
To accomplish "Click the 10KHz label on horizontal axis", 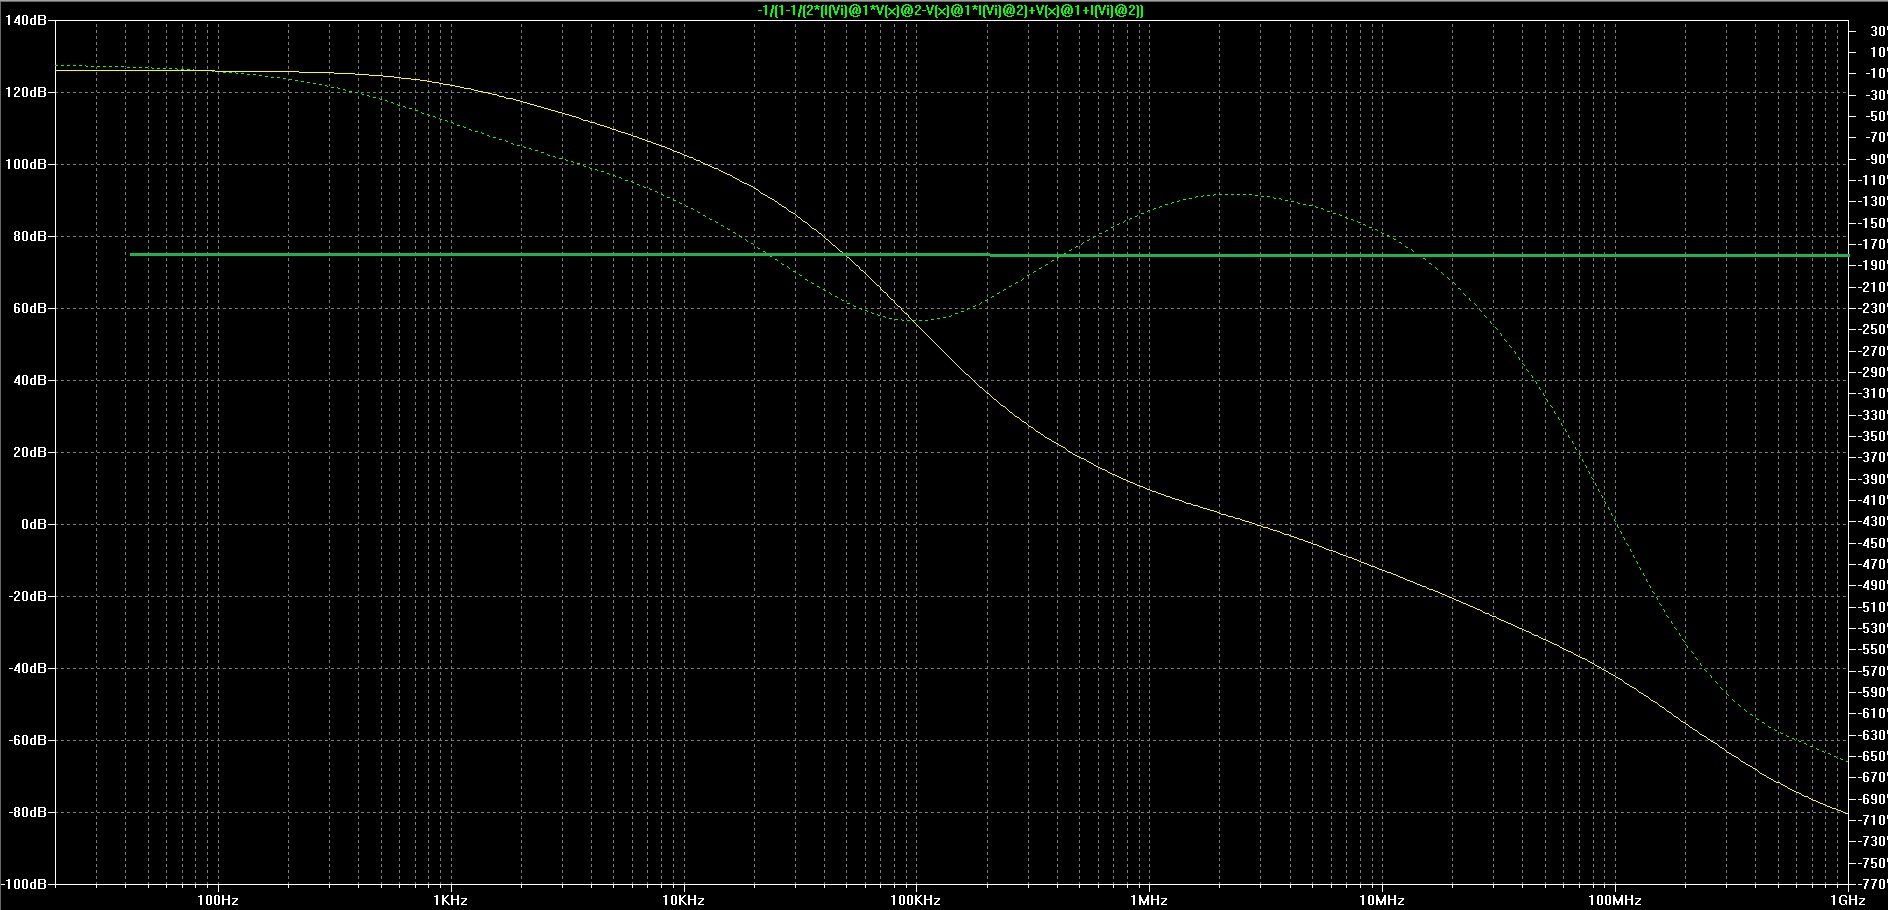I will coord(683,900).
